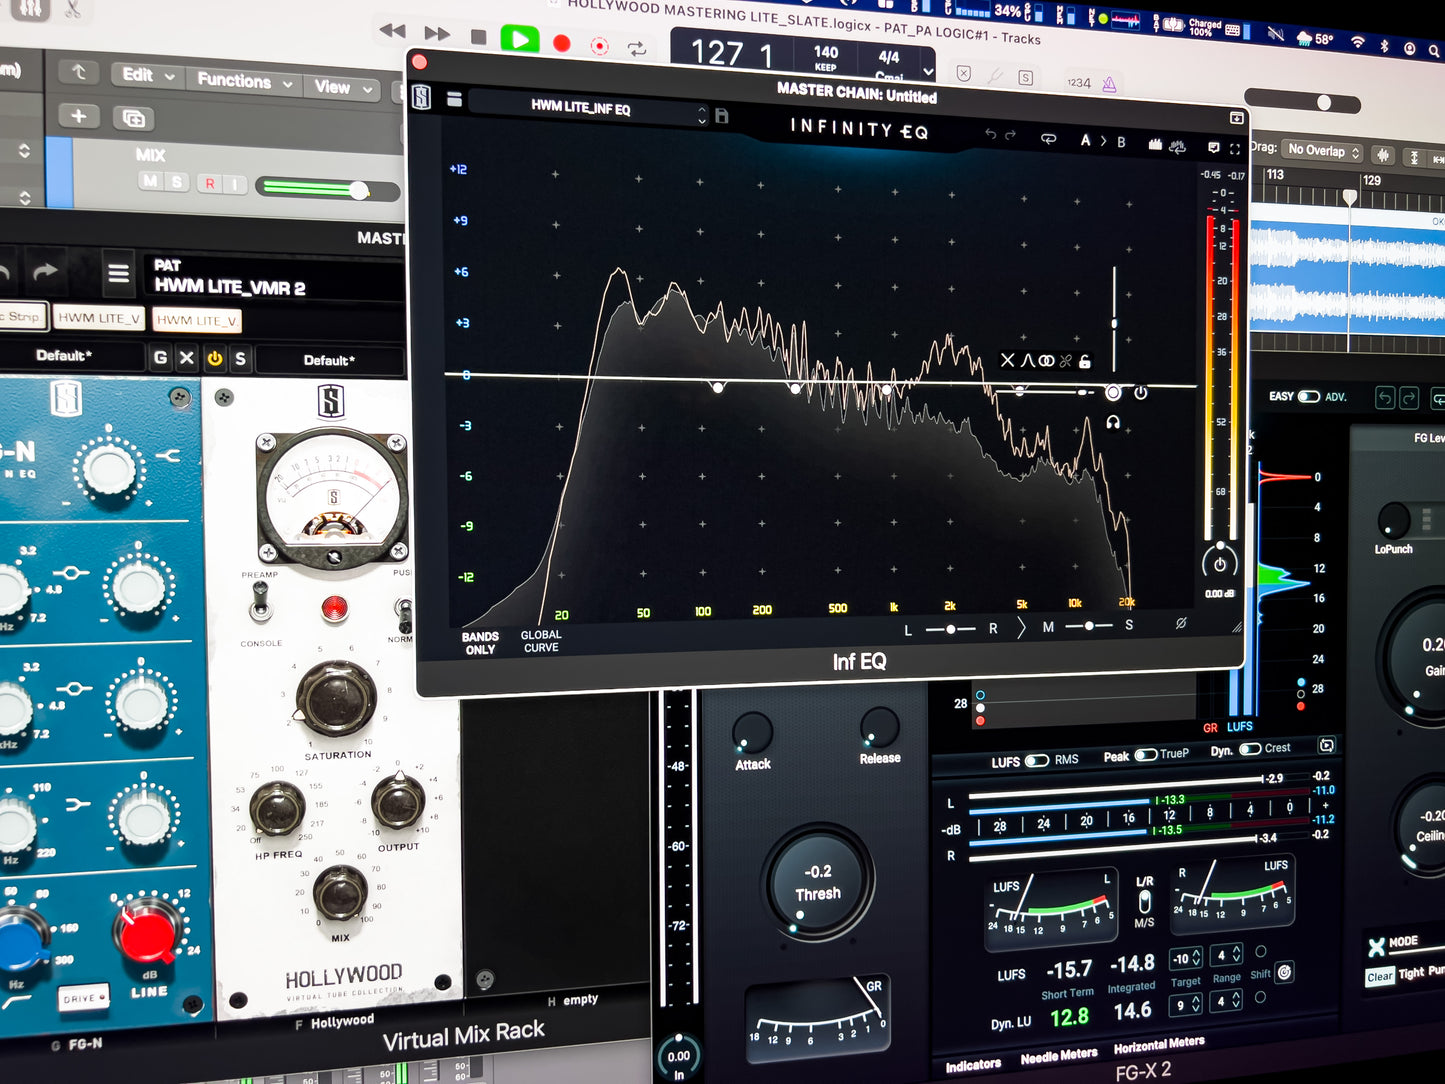Image resolution: width=1445 pixels, height=1084 pixels.
Task: Open the Edit menu in the Tracks area
Action: 147,75
